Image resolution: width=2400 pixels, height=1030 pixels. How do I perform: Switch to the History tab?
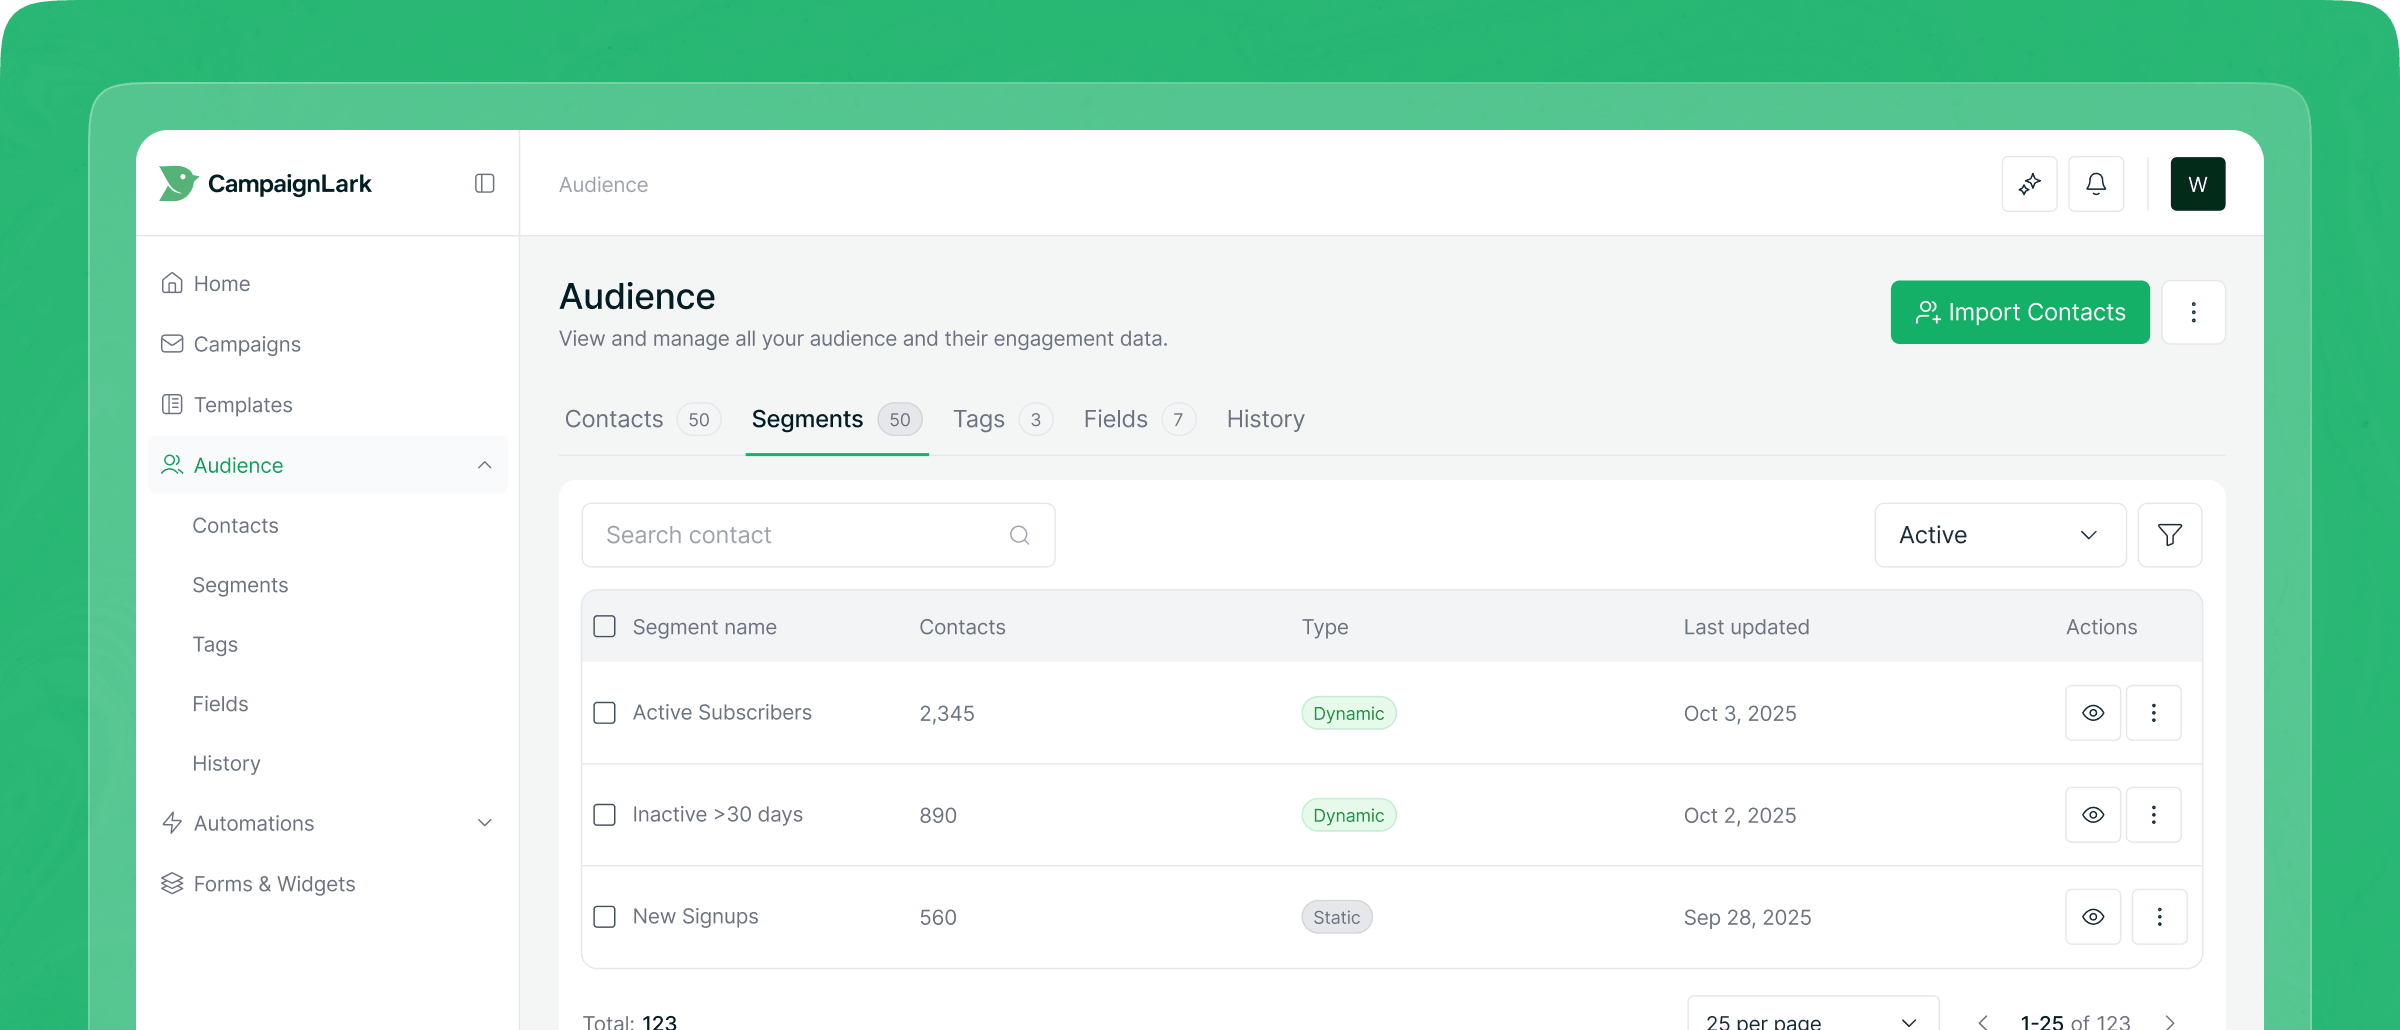click(1265, 419)
